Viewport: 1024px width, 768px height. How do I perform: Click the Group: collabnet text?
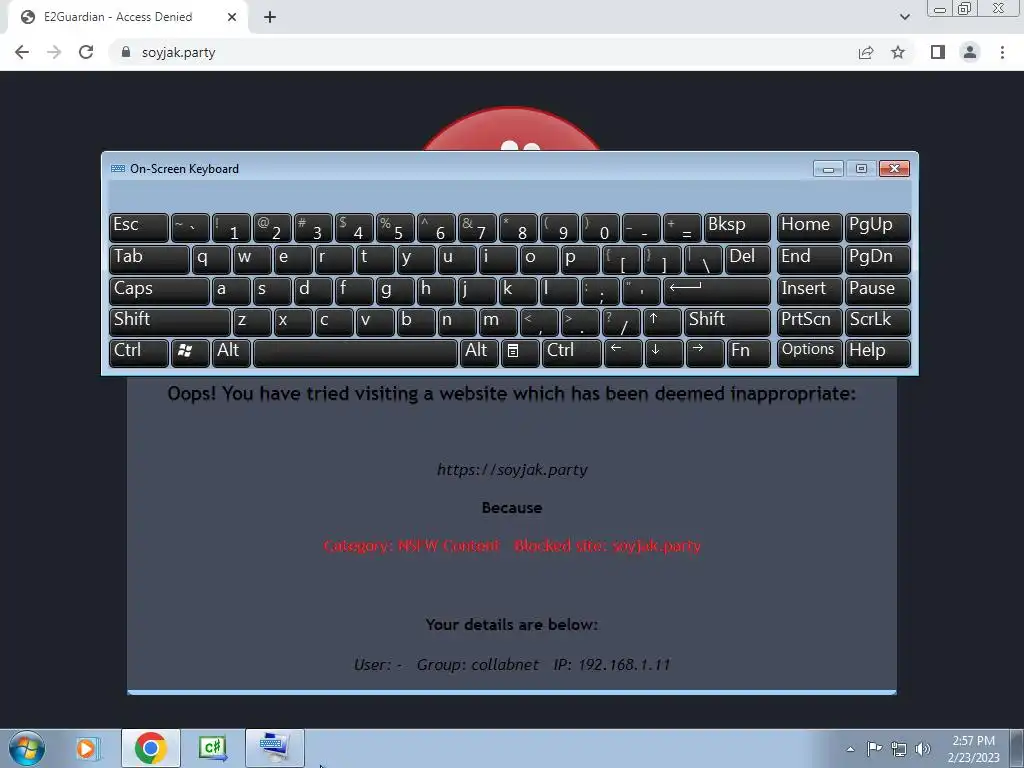[477, 665]
